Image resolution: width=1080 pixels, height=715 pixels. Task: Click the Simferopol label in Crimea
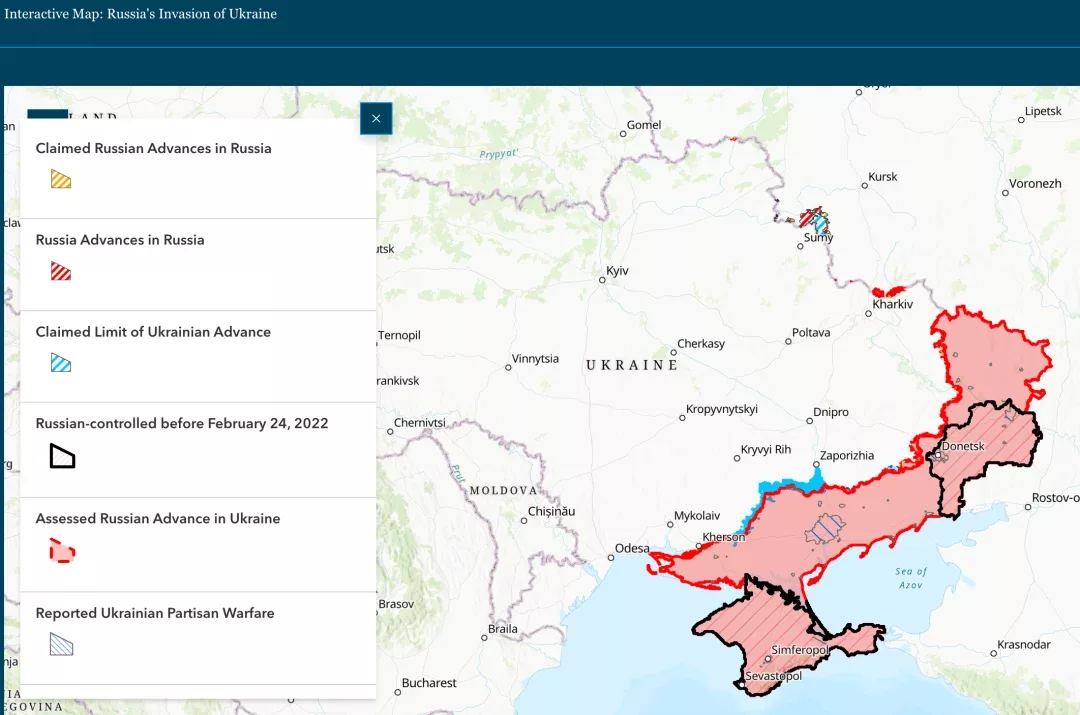click(x=800, y=650)
